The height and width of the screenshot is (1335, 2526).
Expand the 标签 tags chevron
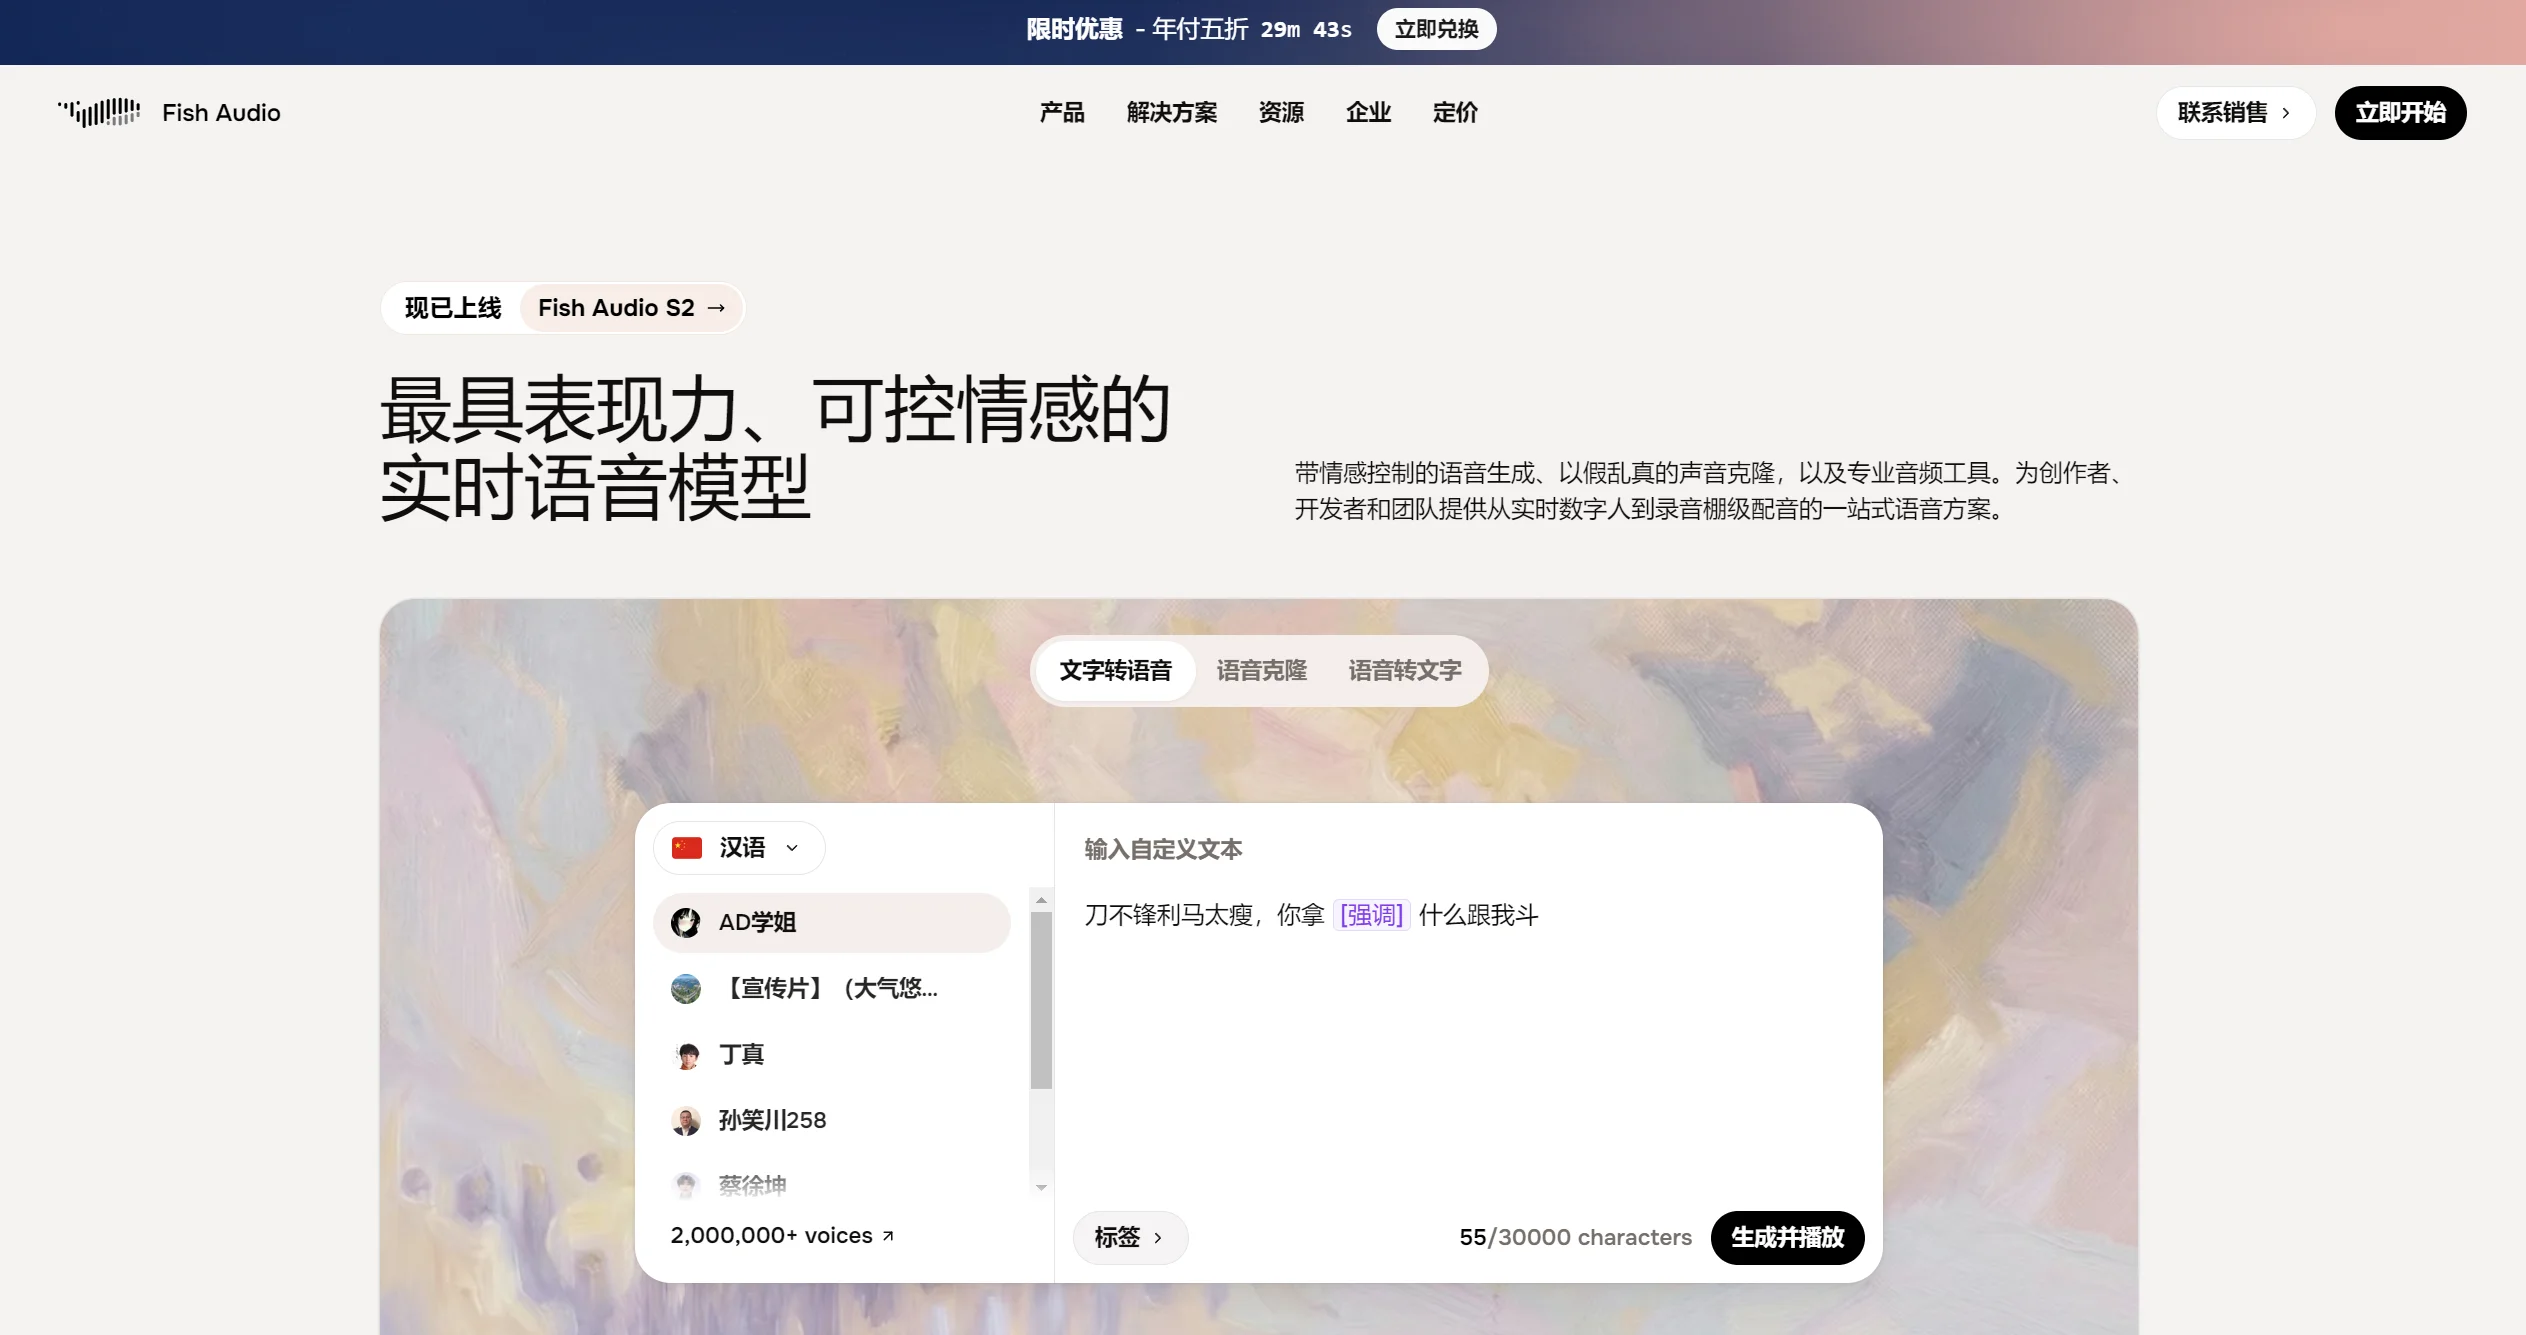[x=1158, y=1238]
